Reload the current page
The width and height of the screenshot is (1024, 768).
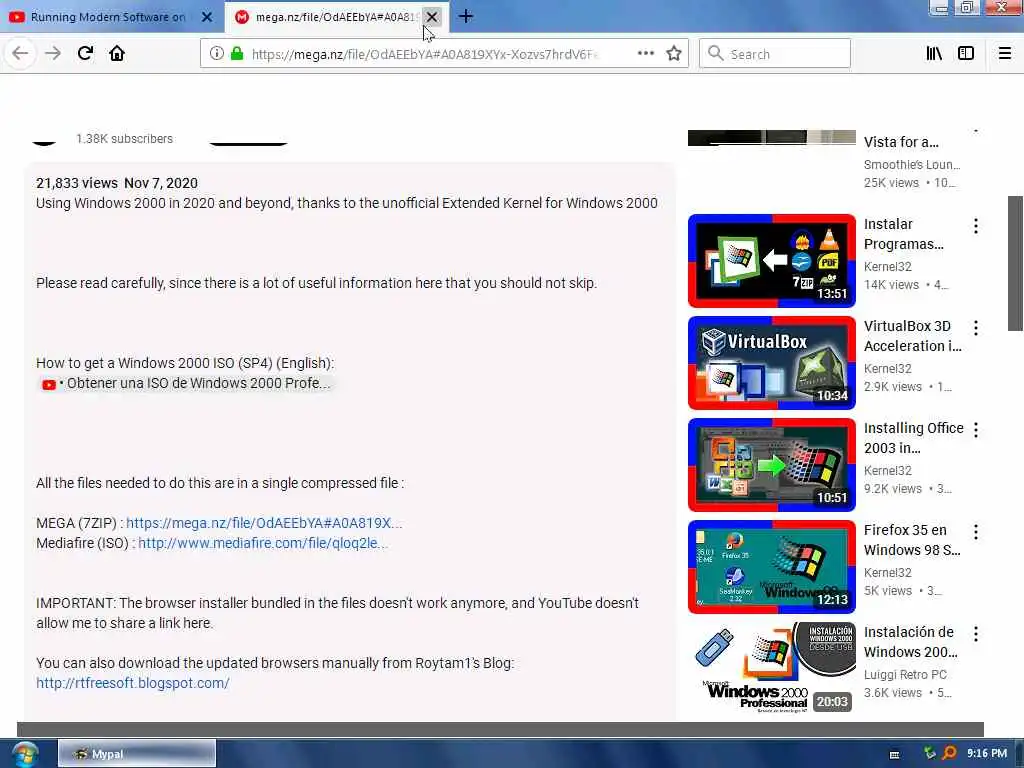click(85, 54)
